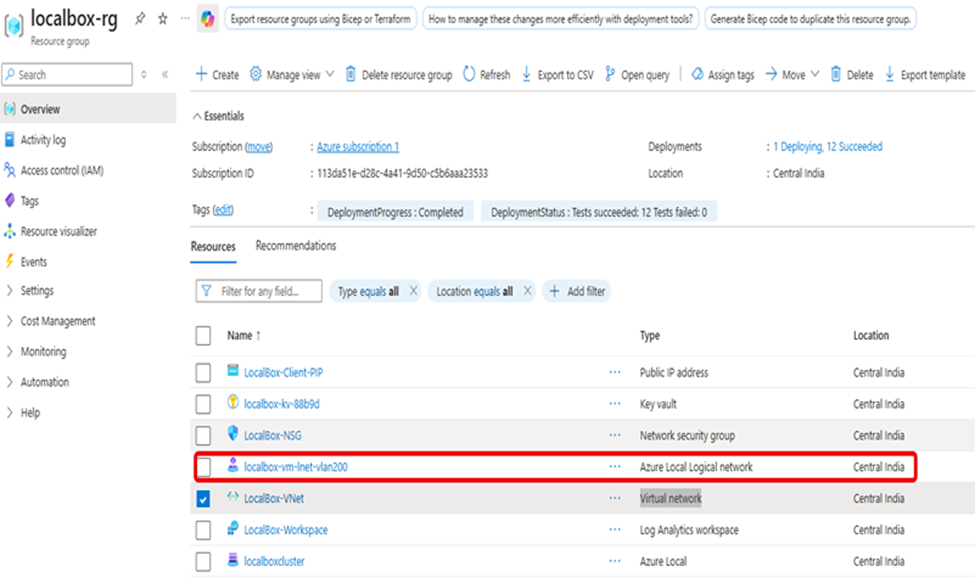975x578 pixels.
Task: Check the localbox-vm-lnet-vlan200 checkbox
Action: coord(203,467)
